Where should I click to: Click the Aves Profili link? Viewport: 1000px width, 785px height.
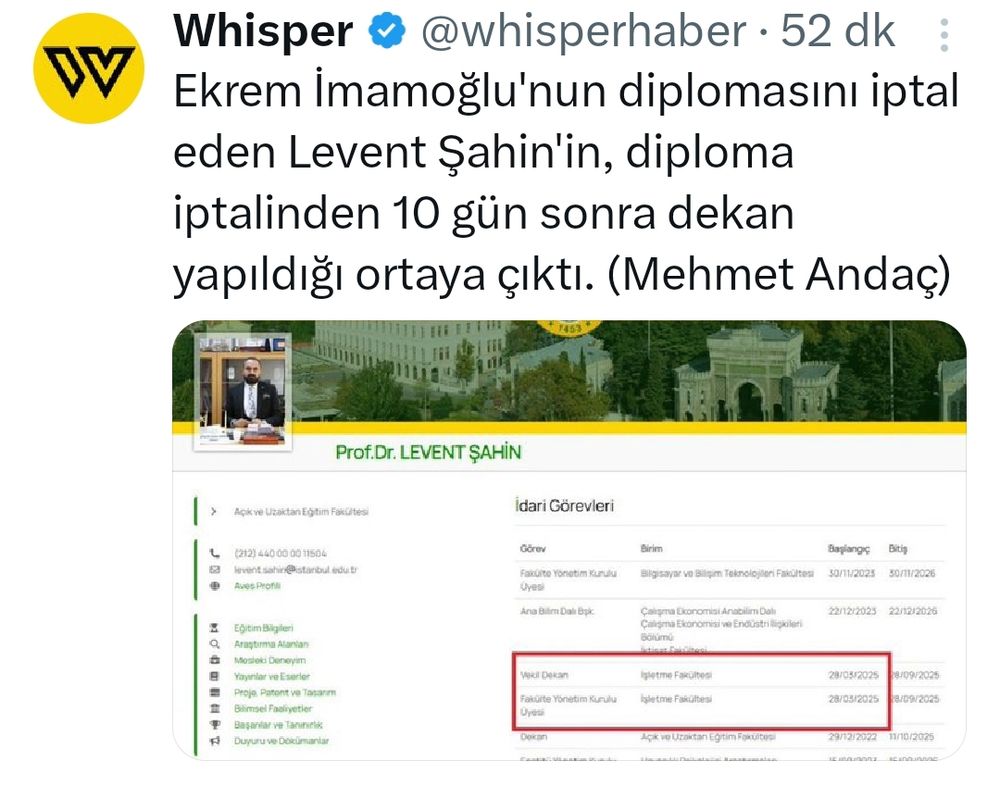tap(257, 586)
